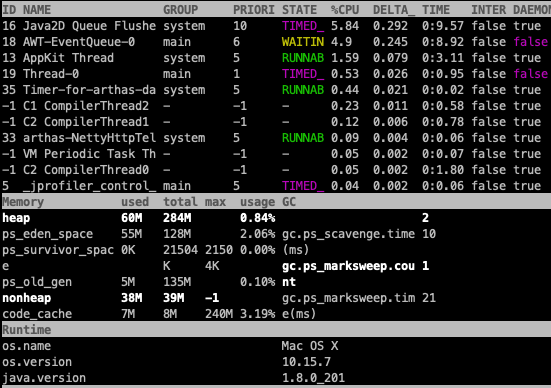Click CPU value 4.9

341,42
